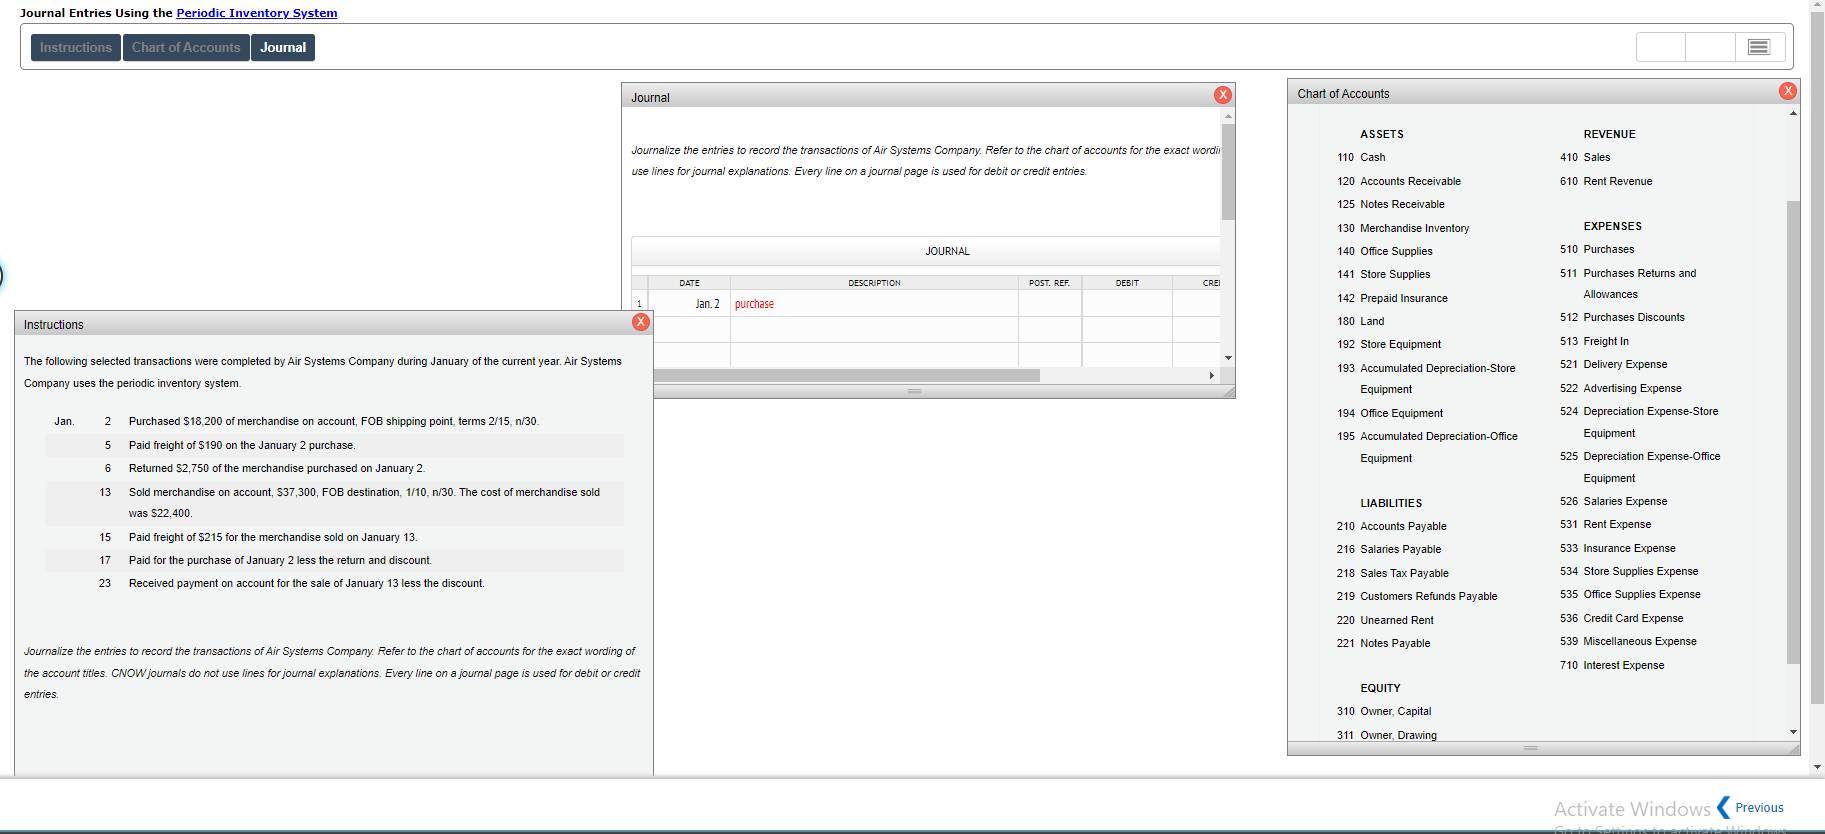Click the 'Activate Windows' watermark text

[1632, 809]
